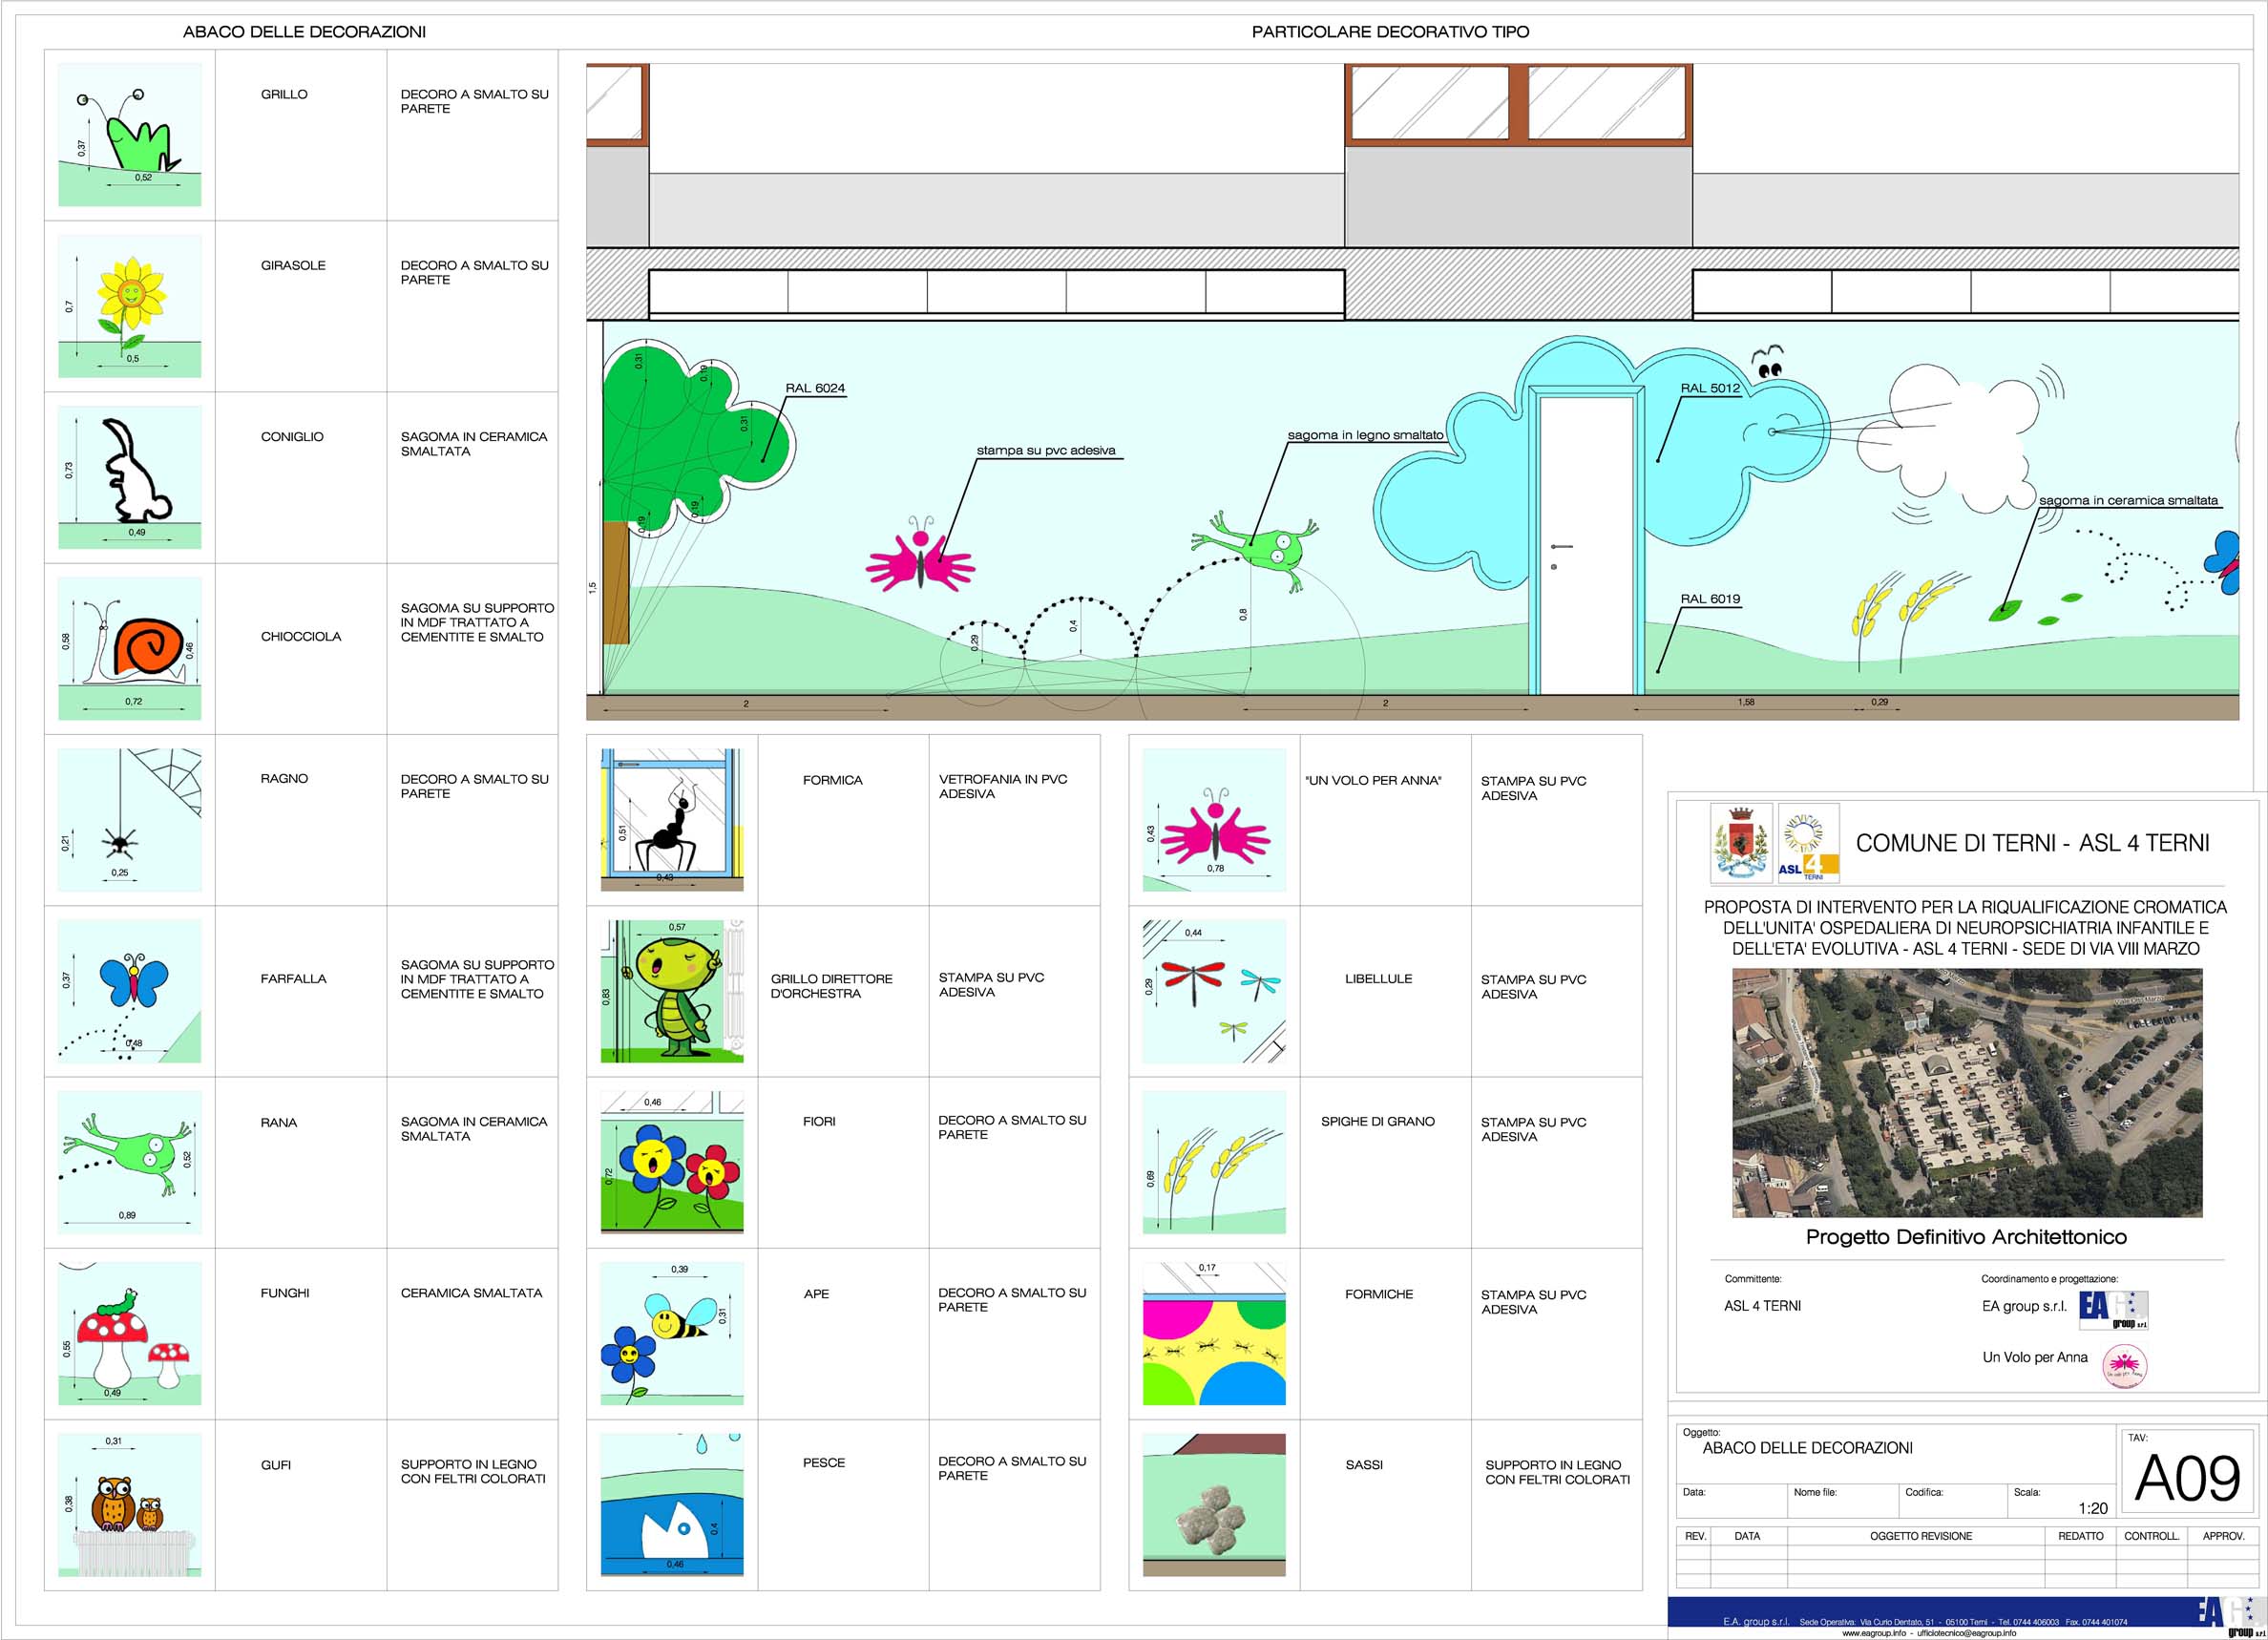
Task: Click the Comune di Terni coat of arms
Action: click(1741, 843)
